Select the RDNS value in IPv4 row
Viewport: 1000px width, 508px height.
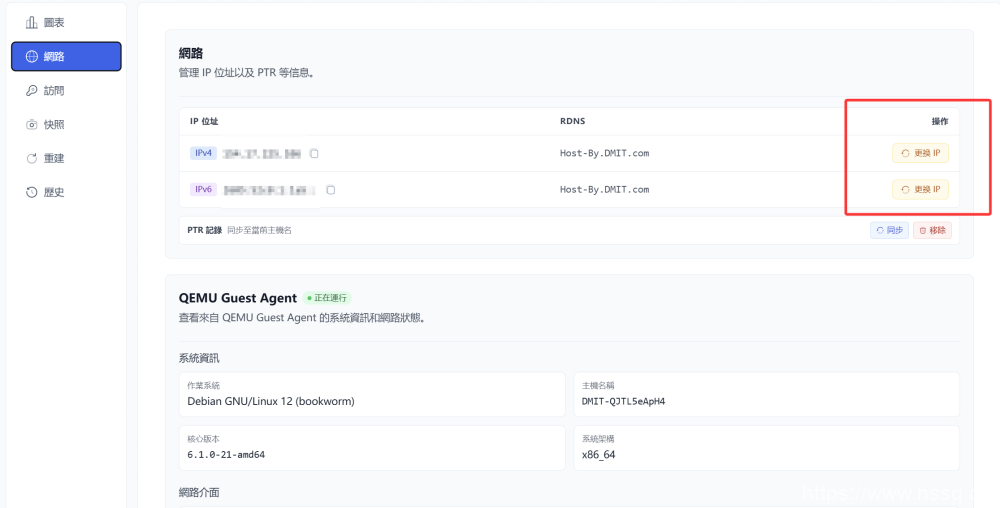(604, 154)
